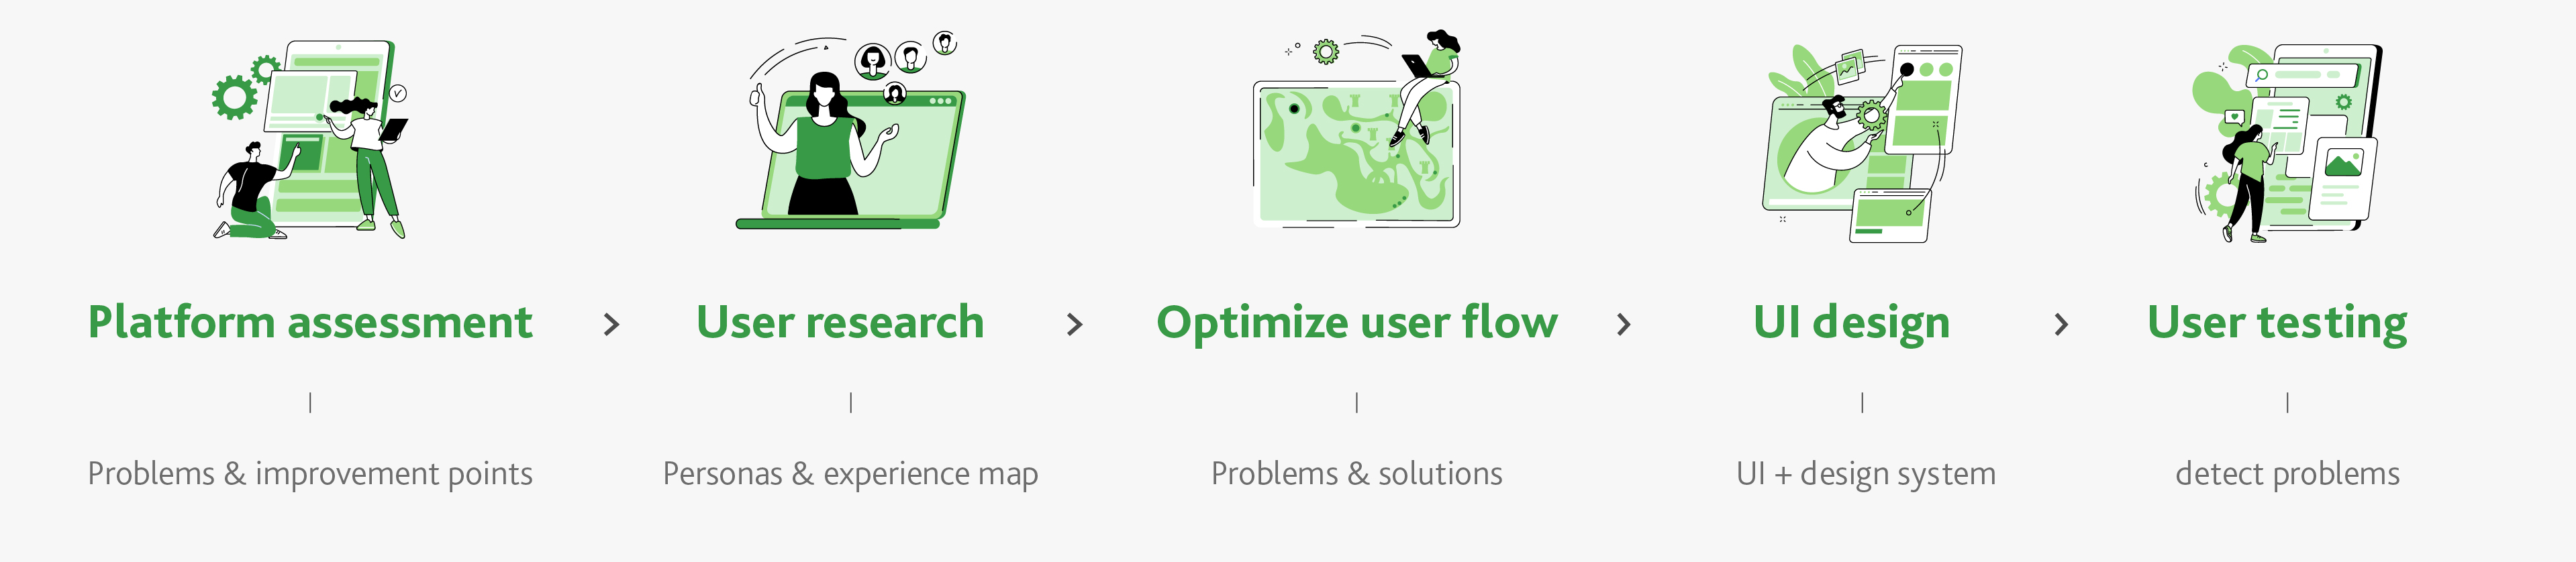Select the UI design heading
Viewport: 2576px width, 562px height.
[1851, 323]
